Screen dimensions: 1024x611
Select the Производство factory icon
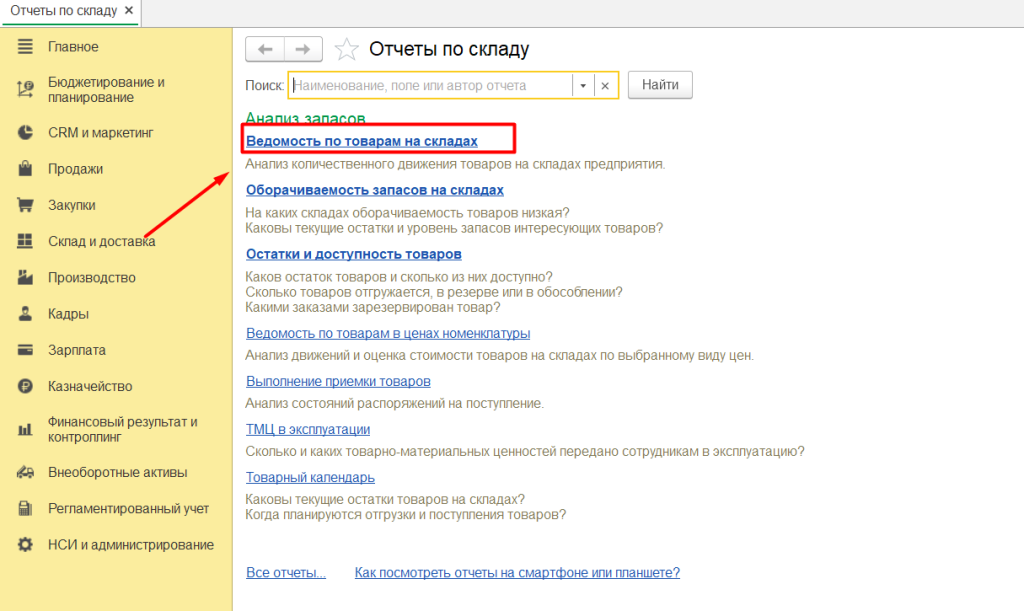tap(26, 278)
